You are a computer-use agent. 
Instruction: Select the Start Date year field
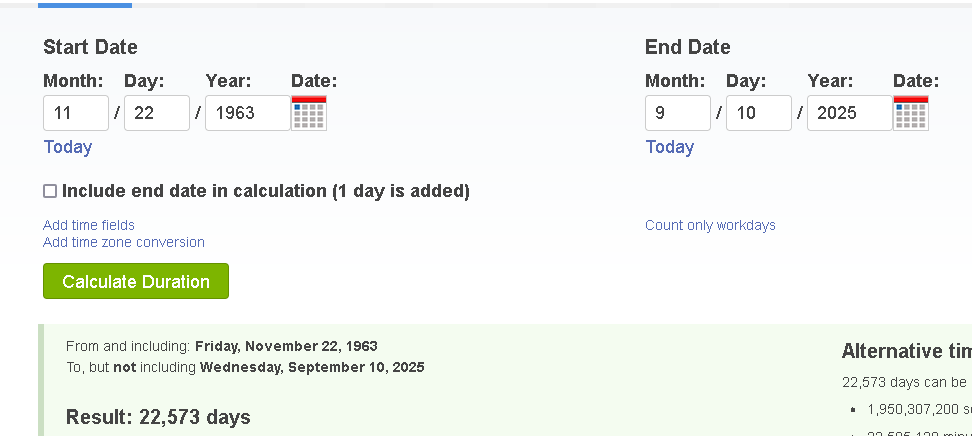247,113
